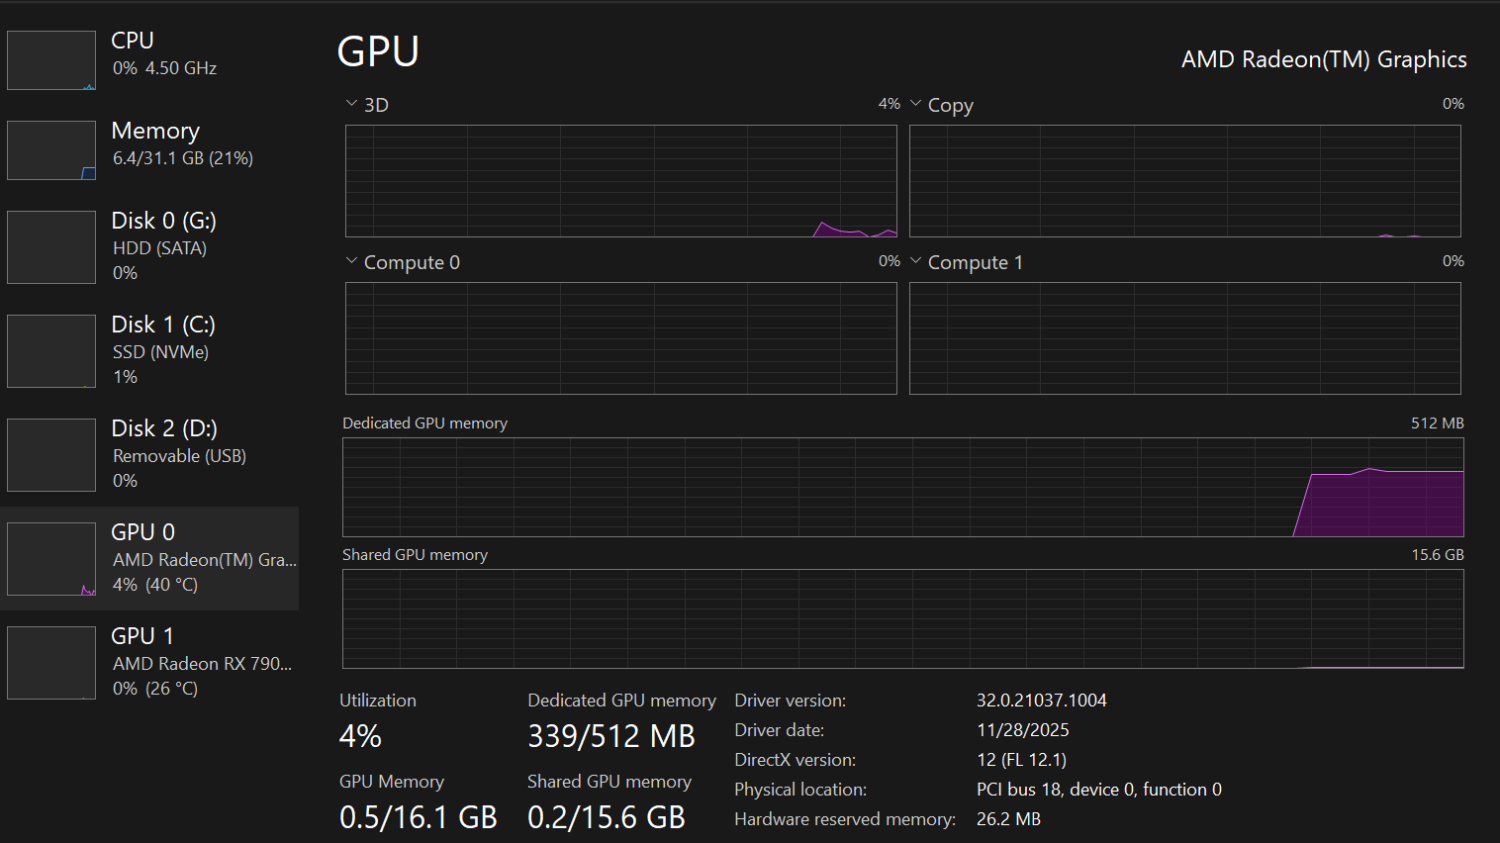The image size is (1500, 843).
Task: Click the Dedicated GPU memory graph
Action: 902,487
